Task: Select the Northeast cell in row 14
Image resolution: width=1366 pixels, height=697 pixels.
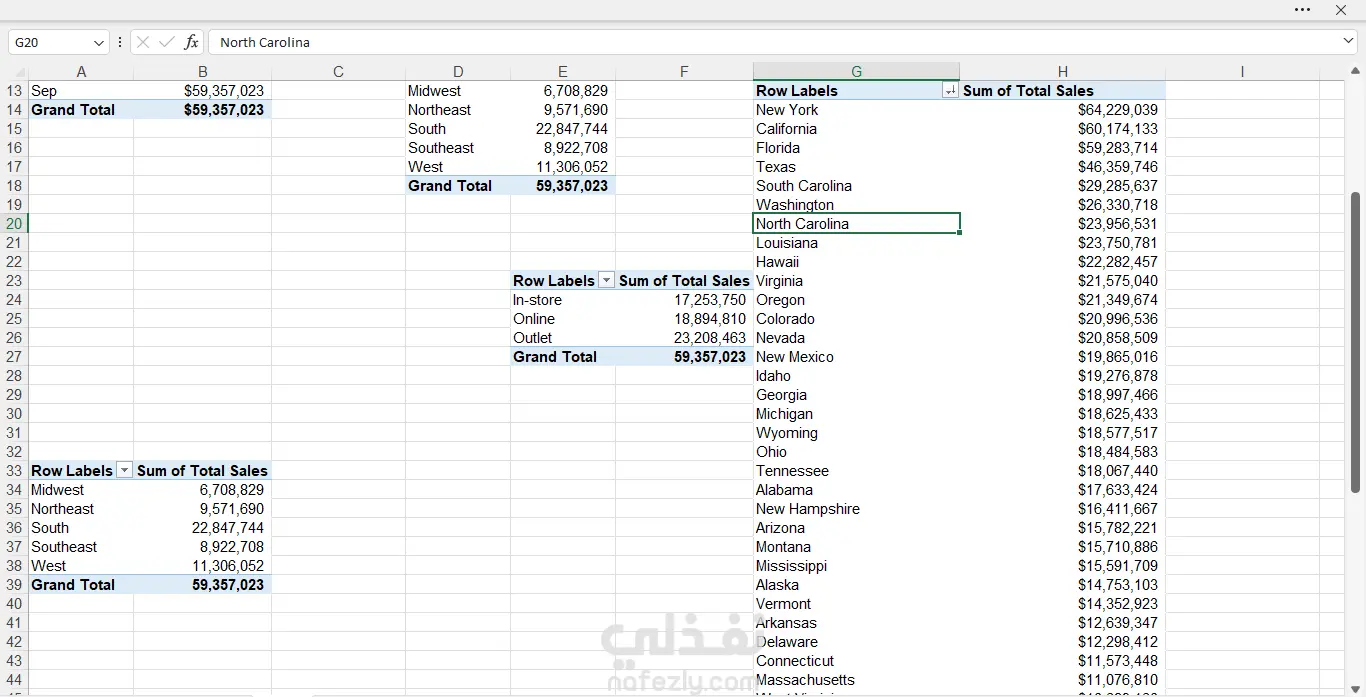Action: click(458, 110)
